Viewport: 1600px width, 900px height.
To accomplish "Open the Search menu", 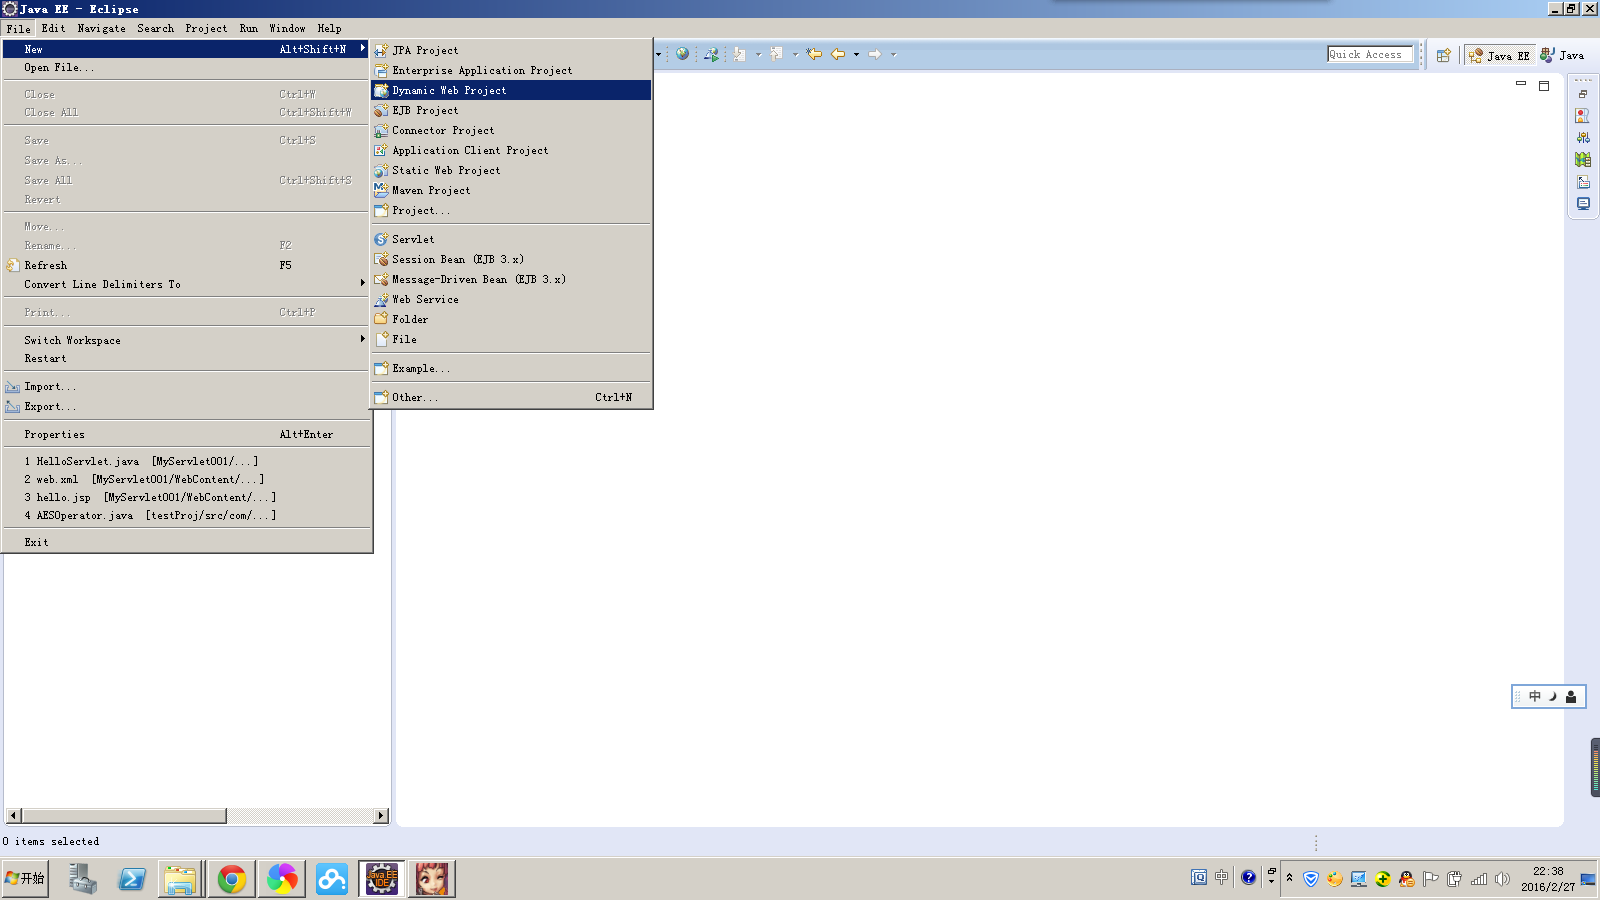I will pyautogui.click(x=155, y=28).
